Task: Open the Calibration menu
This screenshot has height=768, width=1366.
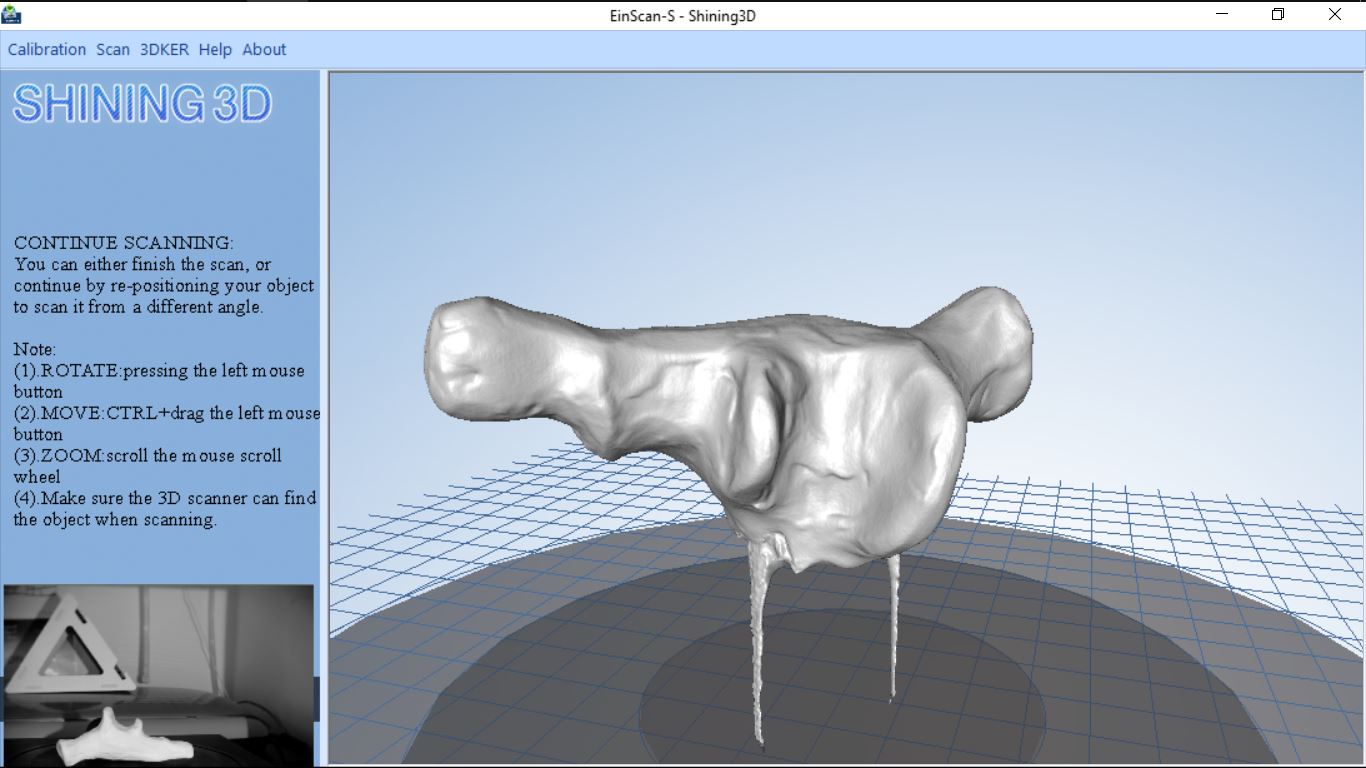Action: (47, 49)
